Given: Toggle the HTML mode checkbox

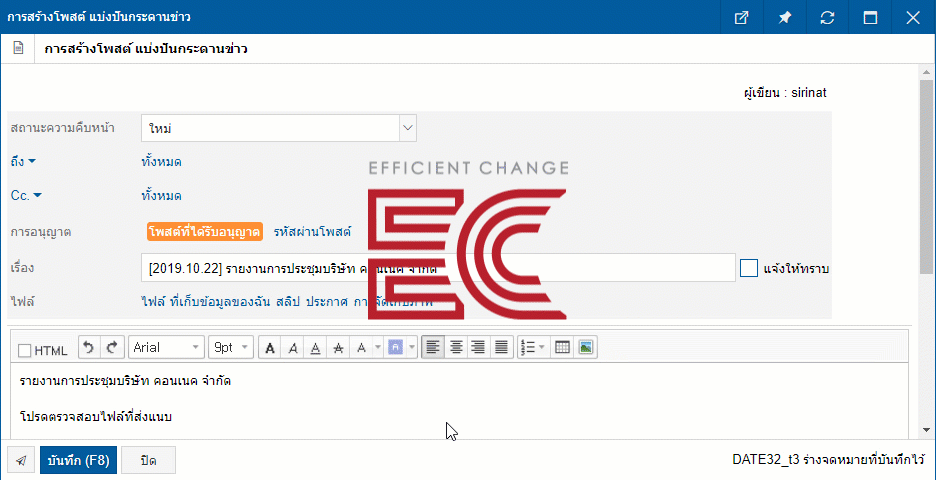Looking at the screenshot, I should [x=24, y=350].
